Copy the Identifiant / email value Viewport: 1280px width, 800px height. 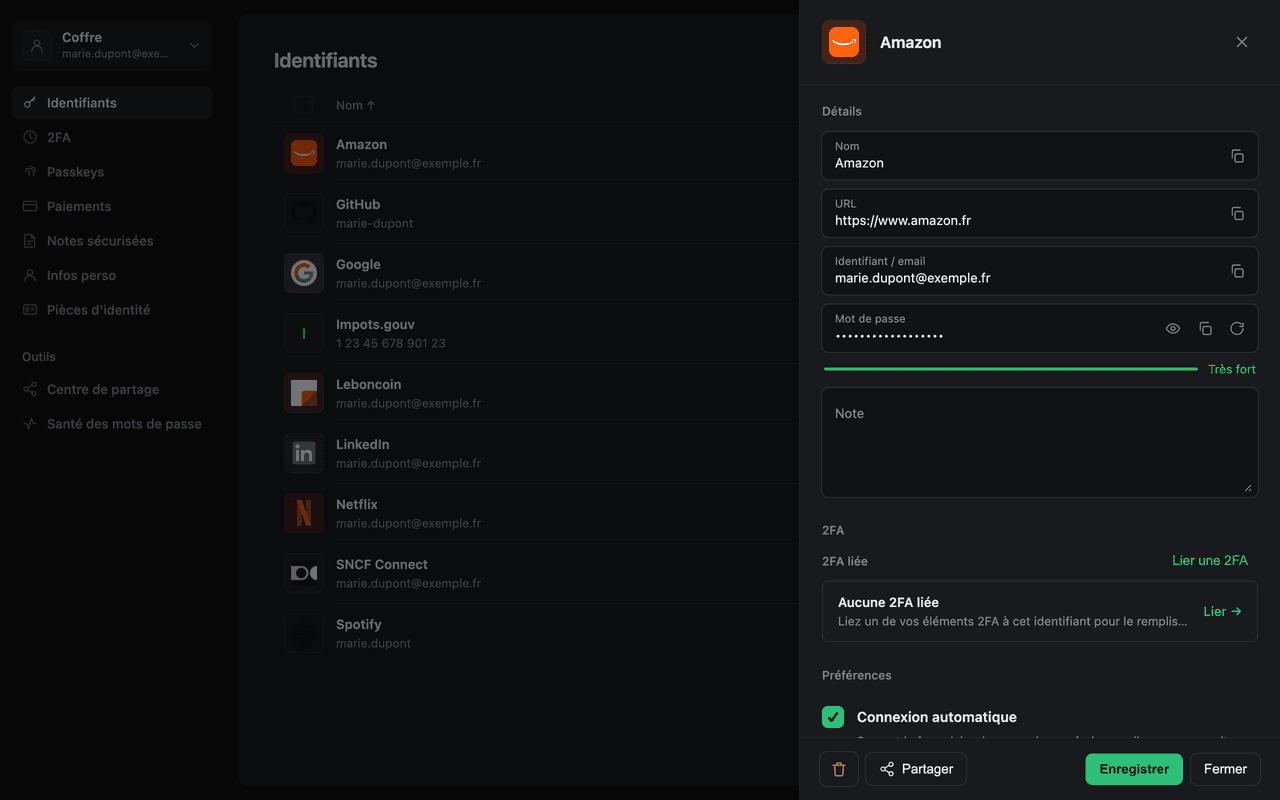1237,271
